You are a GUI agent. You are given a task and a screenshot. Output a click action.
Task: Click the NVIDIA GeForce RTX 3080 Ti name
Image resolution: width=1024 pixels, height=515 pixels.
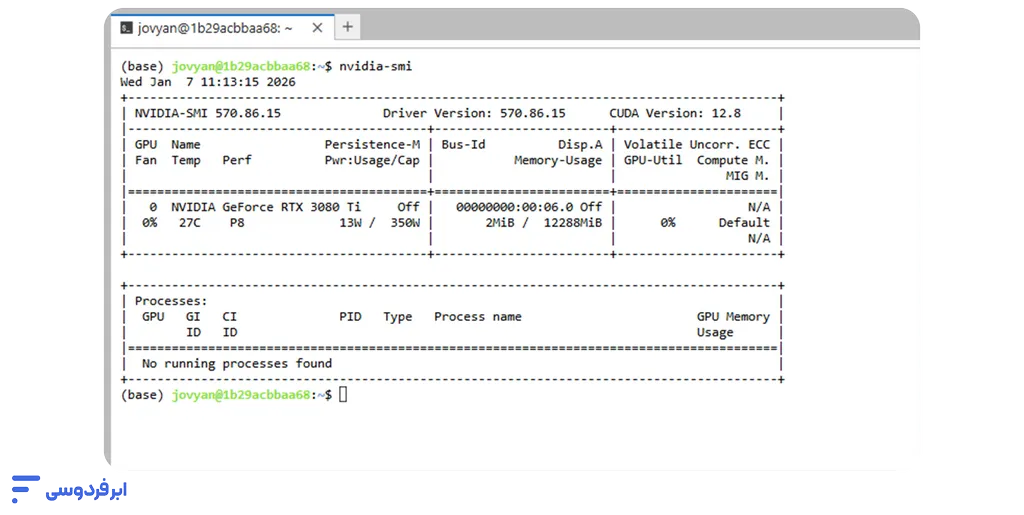(265, 206)
